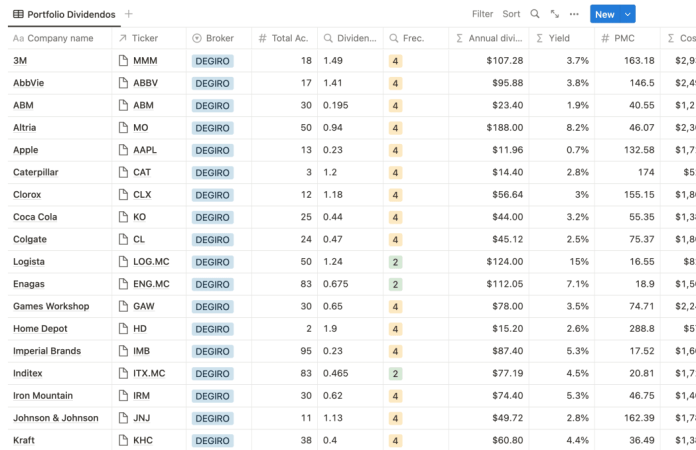
Task: Click yield 15% in Logista row
Action: 579,262
